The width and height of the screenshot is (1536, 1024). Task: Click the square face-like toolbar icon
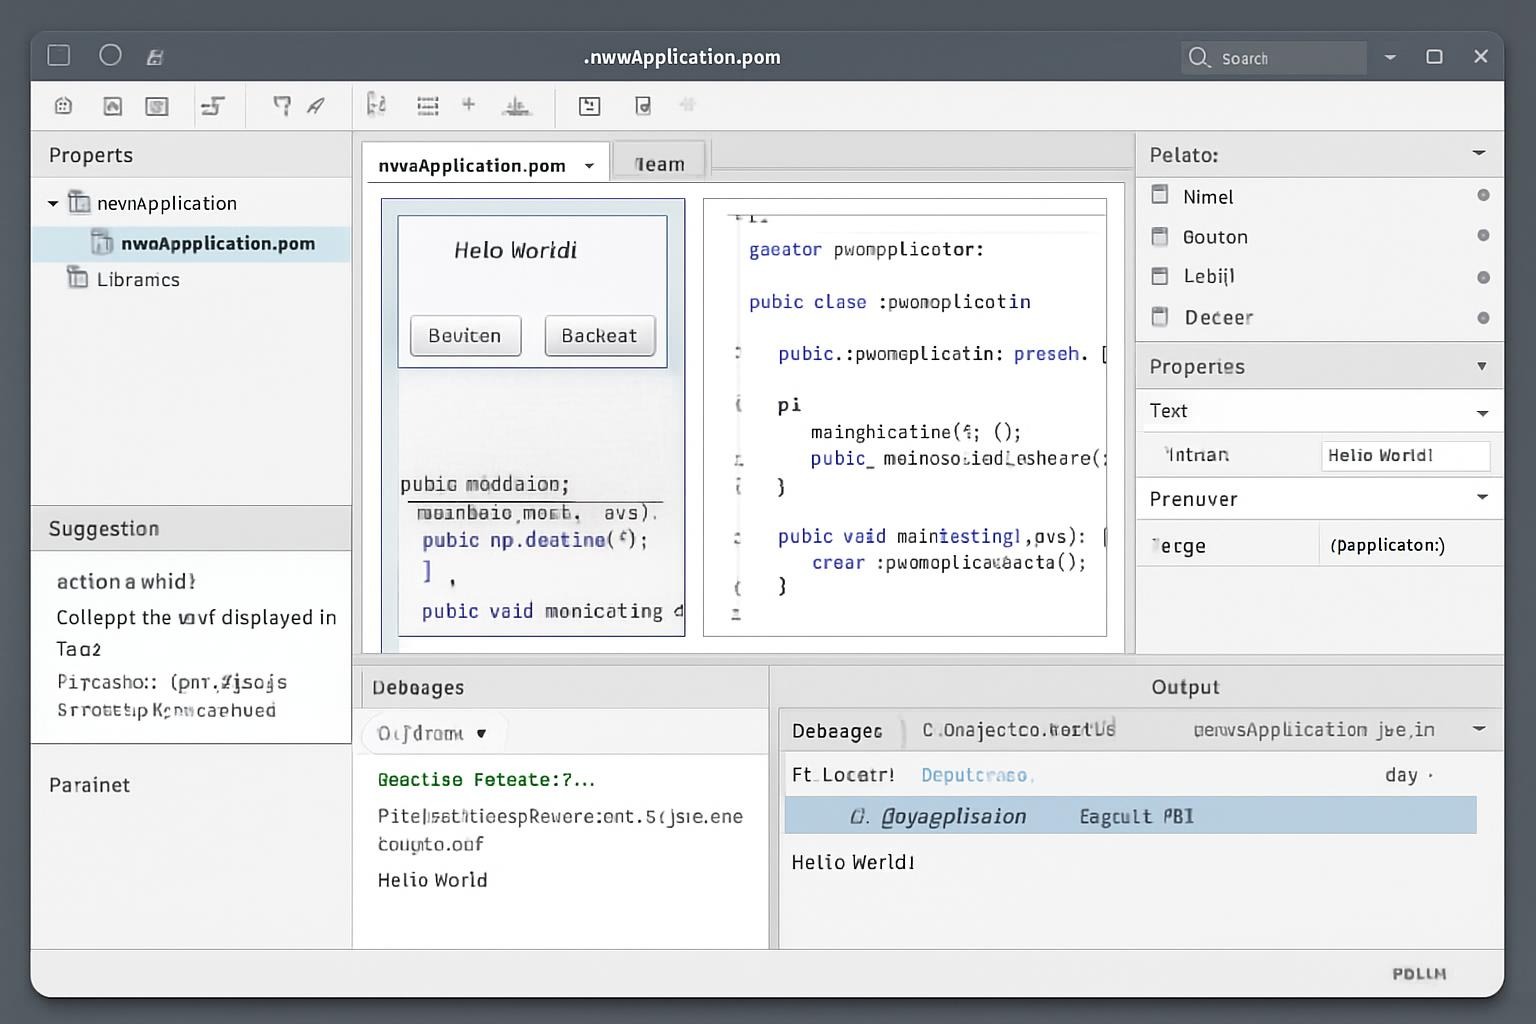tap(589, 106)
